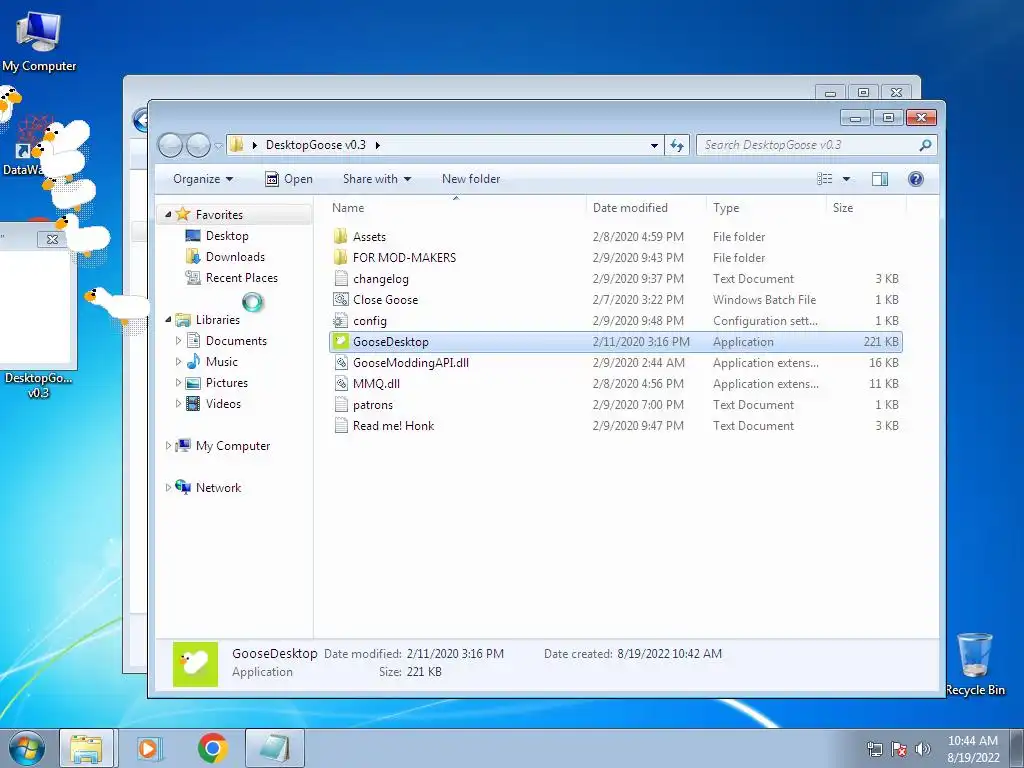This screenshot has width=1024, height=768.
Task: Click the "16 KB" size cell
Action: tap(884, 362)
